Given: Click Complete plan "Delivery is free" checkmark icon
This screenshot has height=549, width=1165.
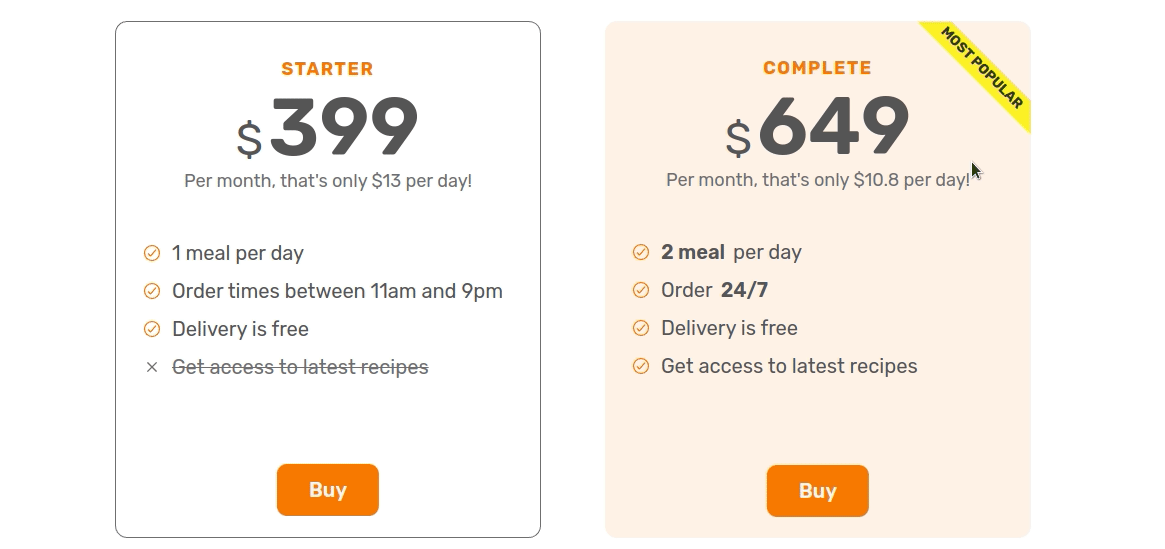Looking at the screenshot, I should pyautogui.click(x=641, y=328).
